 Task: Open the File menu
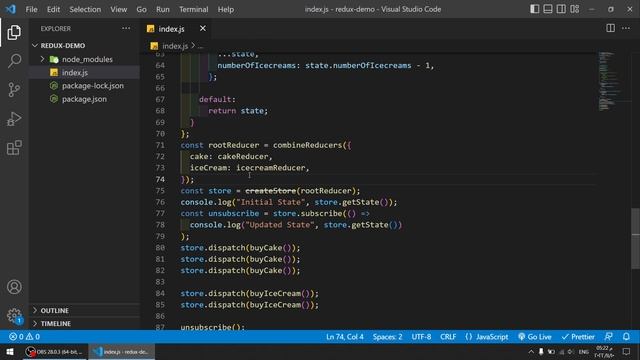(x=31, y=9)
